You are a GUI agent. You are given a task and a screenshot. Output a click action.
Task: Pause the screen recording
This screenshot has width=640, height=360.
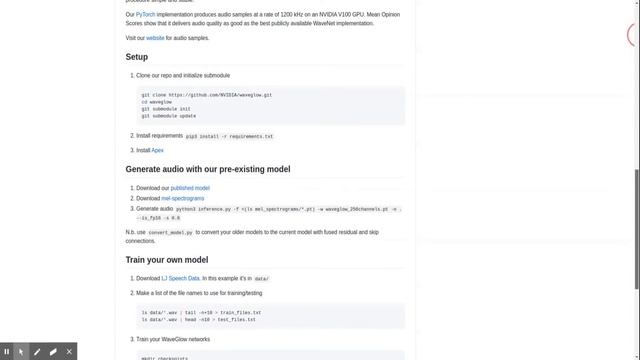point(7,351)
